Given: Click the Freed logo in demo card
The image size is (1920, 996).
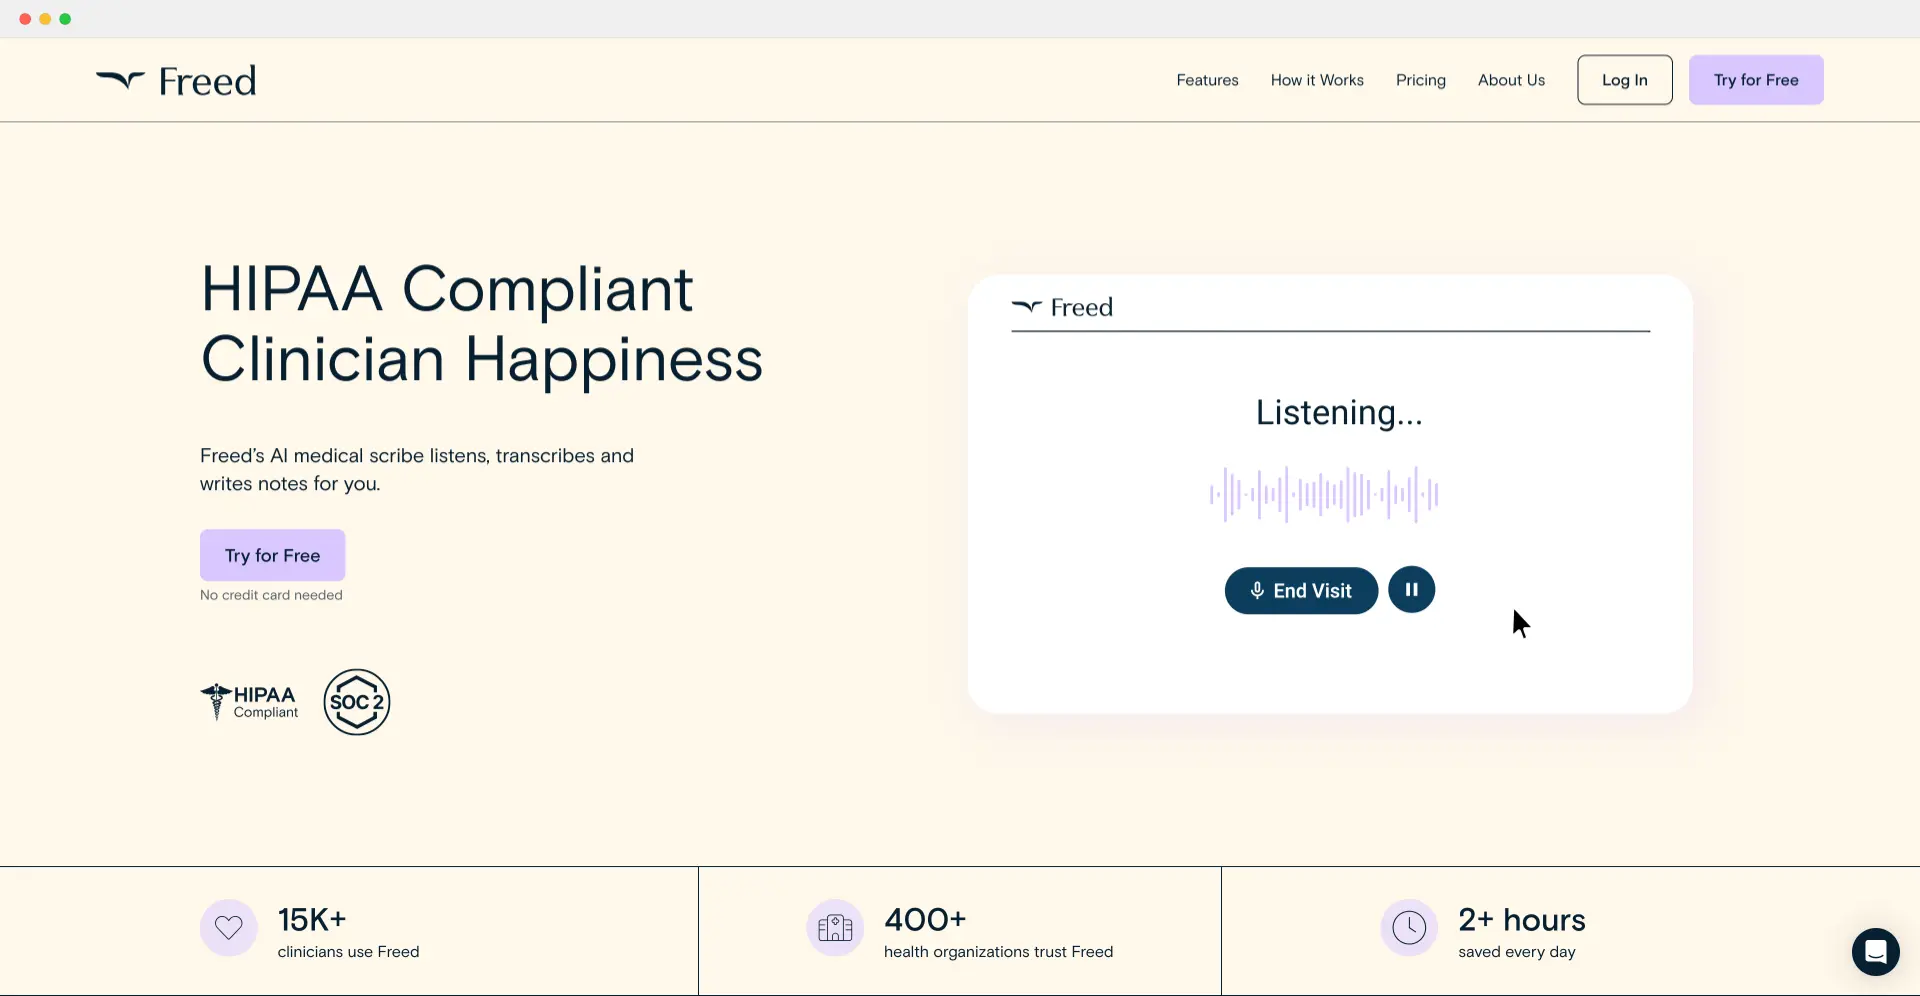Looking at the screenshot, I should click(x=1062, y=307).
